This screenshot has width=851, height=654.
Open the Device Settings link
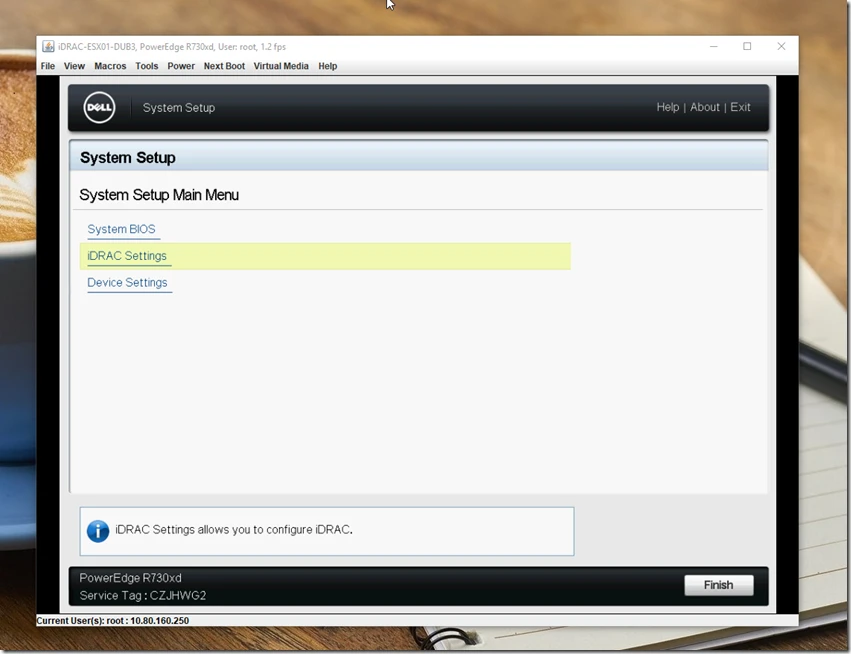coord(128,283)
